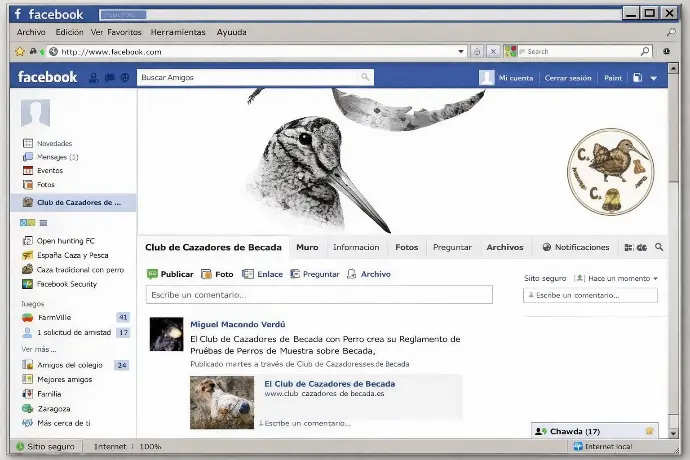Open the account dropdown arrow in Facebook header
The image size is (690, 460).
click(x=654, y=78)
